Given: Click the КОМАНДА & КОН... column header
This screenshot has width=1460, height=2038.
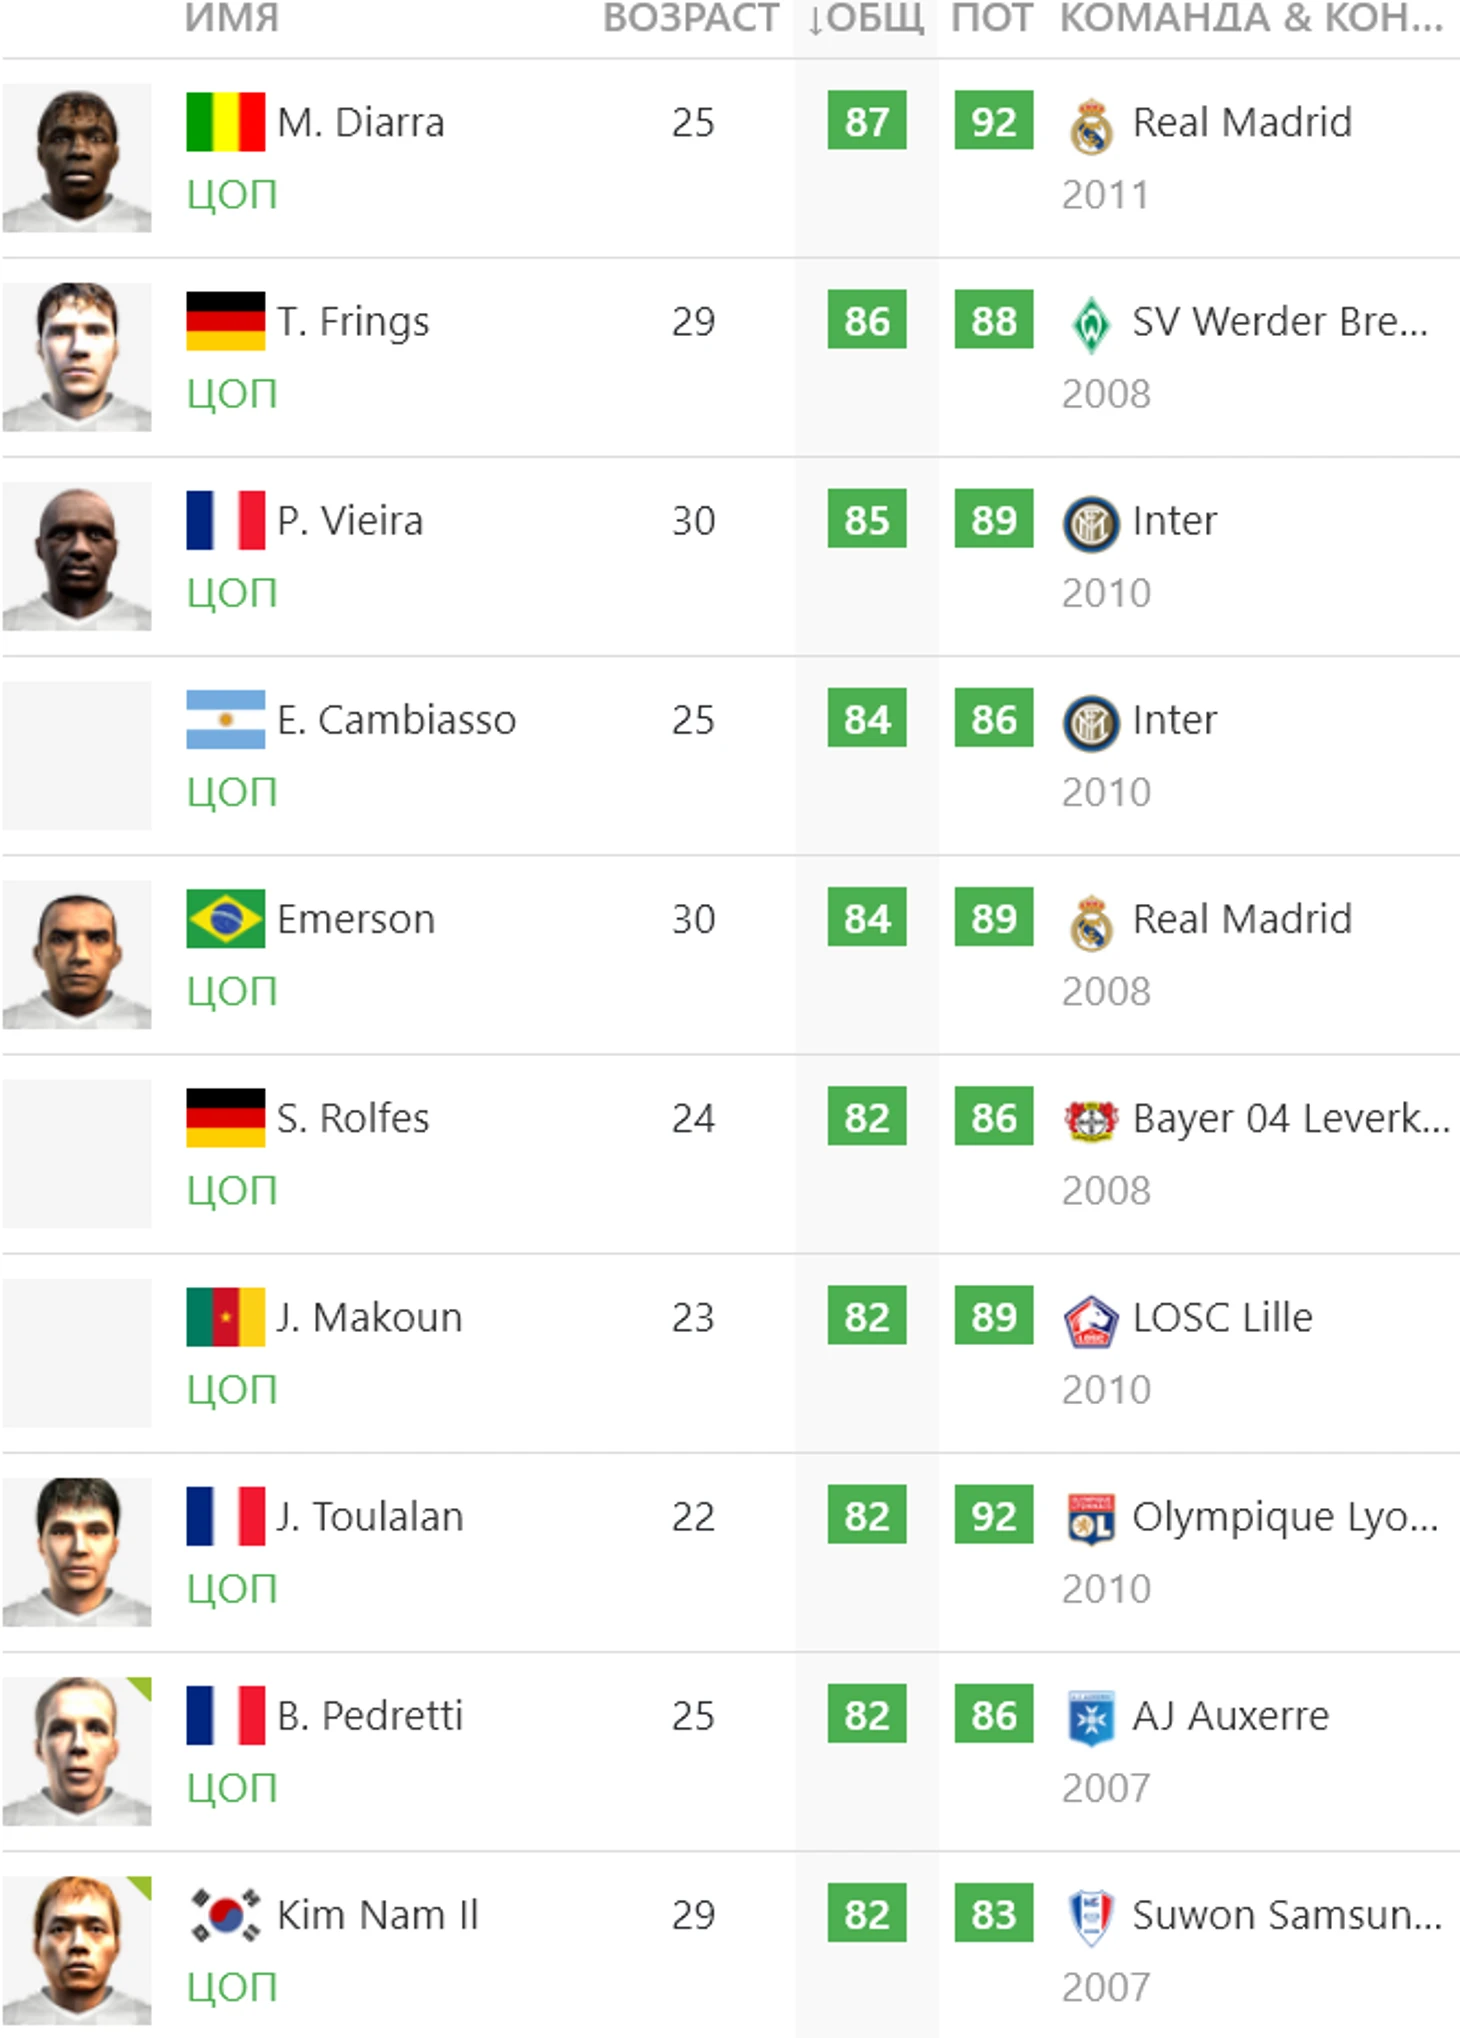Looking at the screenshot, I should click(1251, 18).
